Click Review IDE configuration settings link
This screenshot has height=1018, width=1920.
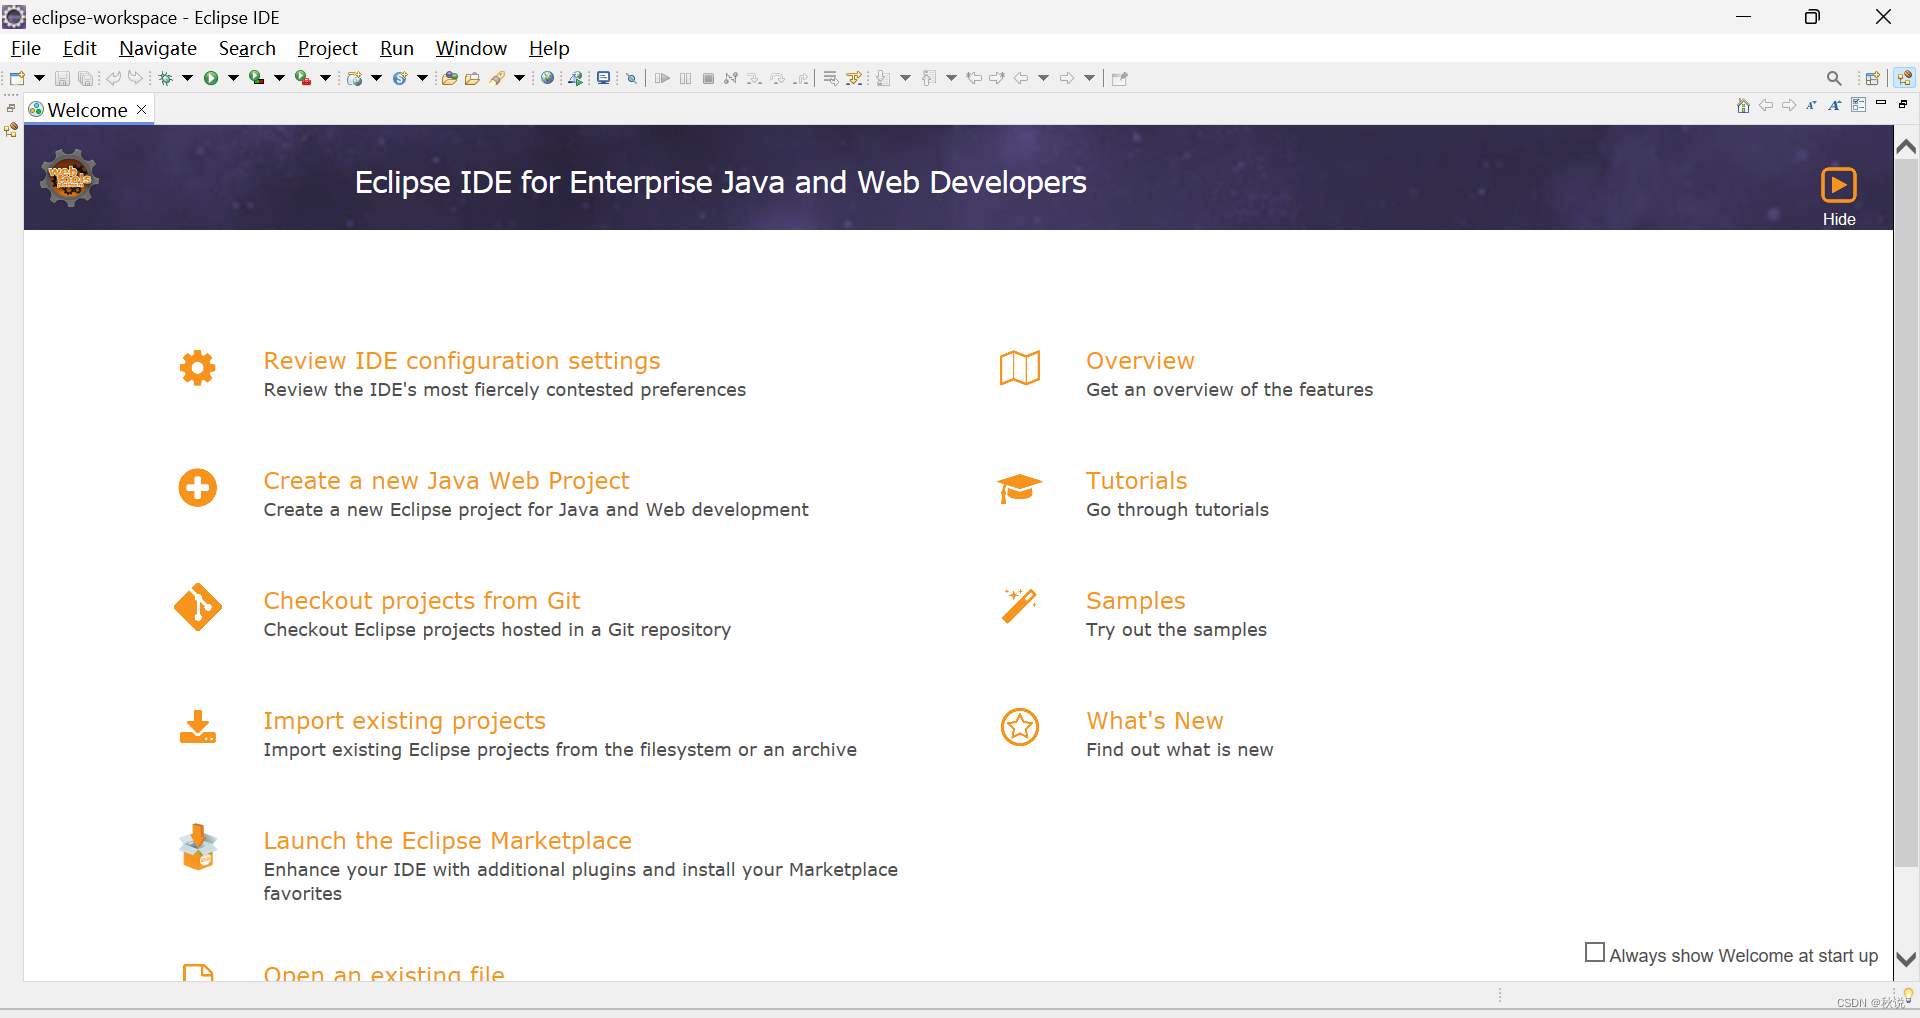462,361
